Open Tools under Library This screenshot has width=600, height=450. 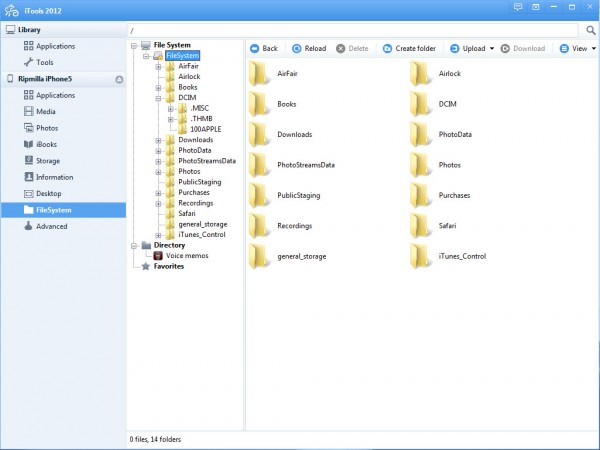pos(39,62)
